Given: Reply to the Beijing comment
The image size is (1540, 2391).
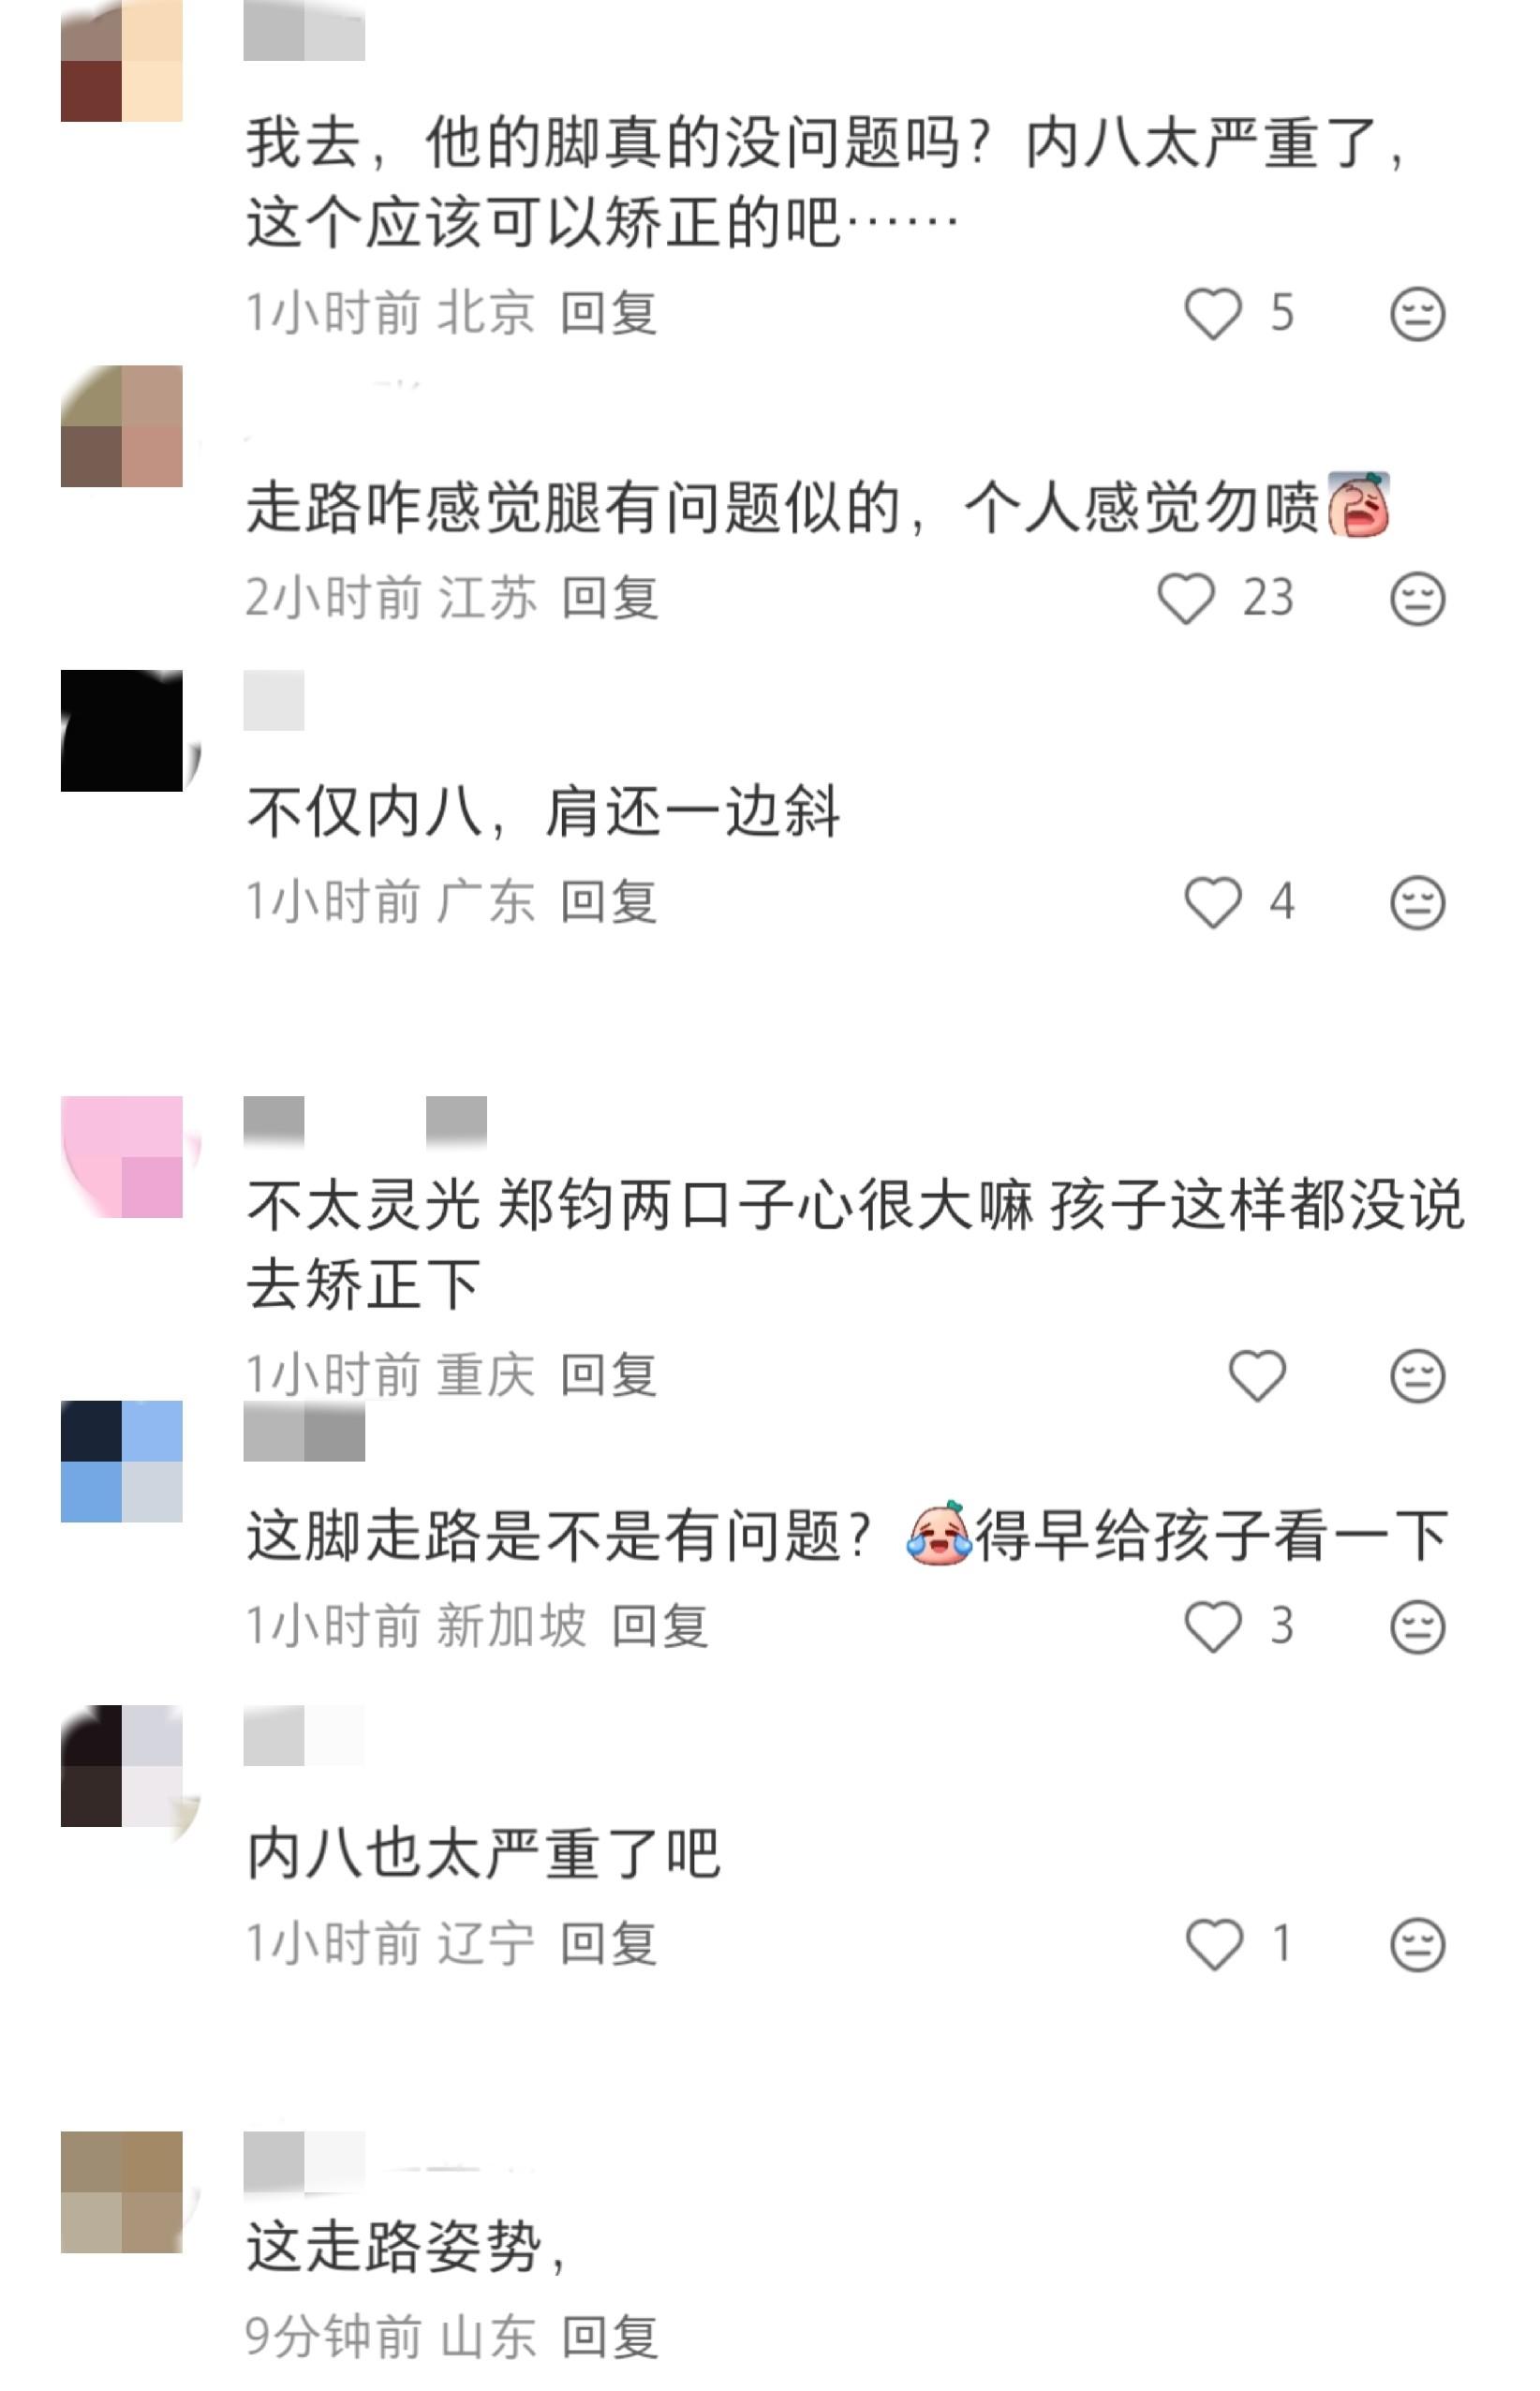Looking at the screenshot, I should [608, 314].
